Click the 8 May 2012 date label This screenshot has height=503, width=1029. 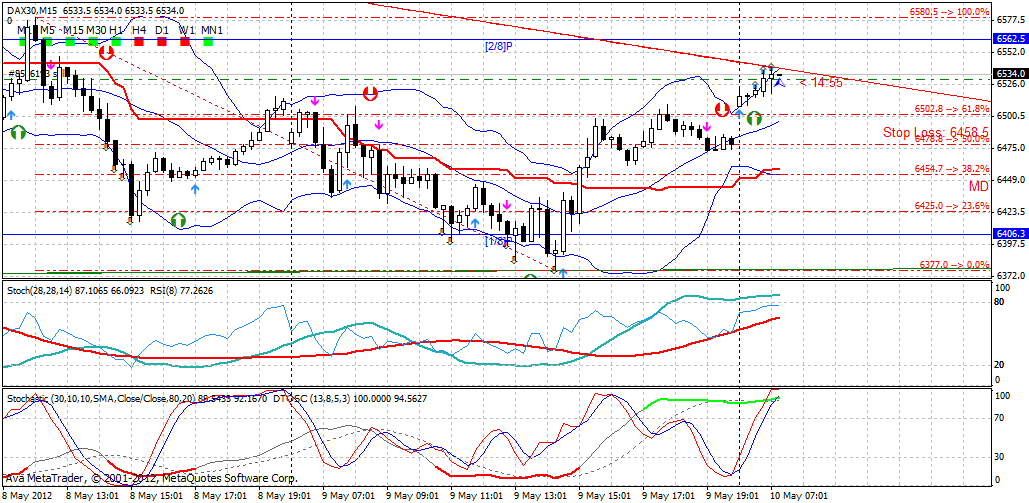(x=28, y=495)
